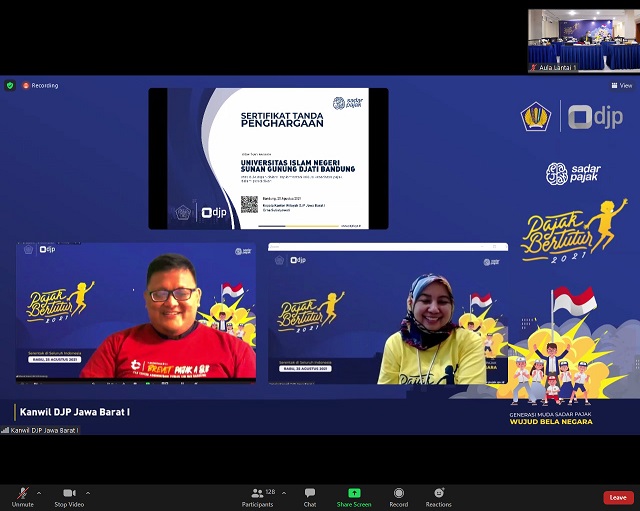This screenshot has height=511, width=640.
Task: Click the green encryption shield icon
Action: pyautogui.click(x=10, y=86)
